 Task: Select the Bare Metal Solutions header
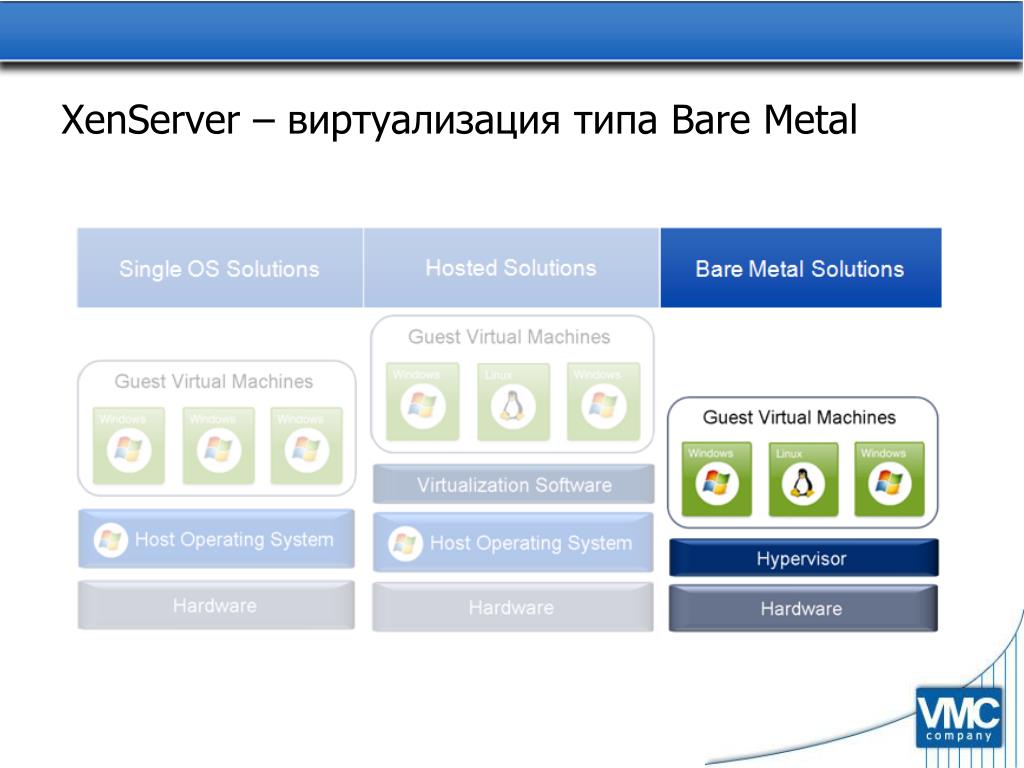pos(801,268)
